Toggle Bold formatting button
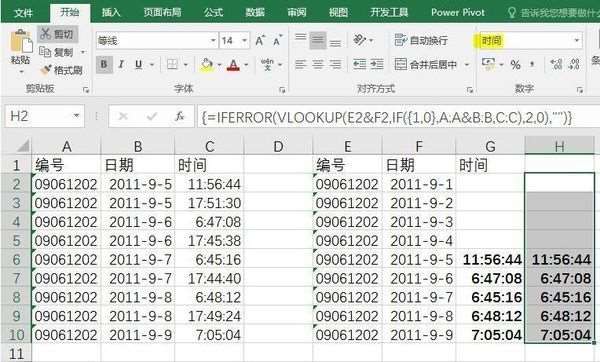Image resolution: width=600 pixels, height=362 pixels. point(104,64)
